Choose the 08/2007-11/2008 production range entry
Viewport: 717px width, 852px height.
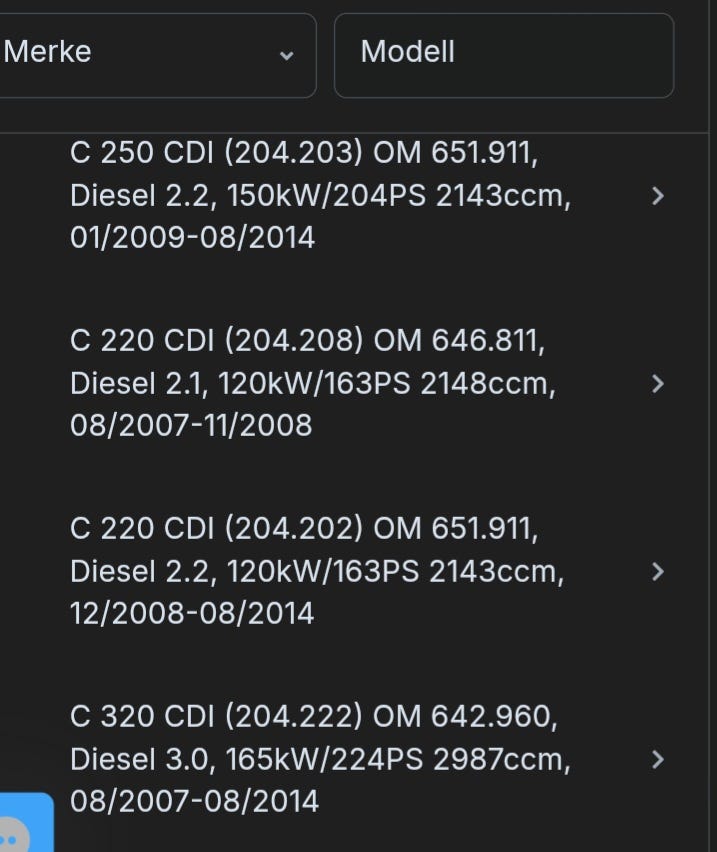point(191,425)
